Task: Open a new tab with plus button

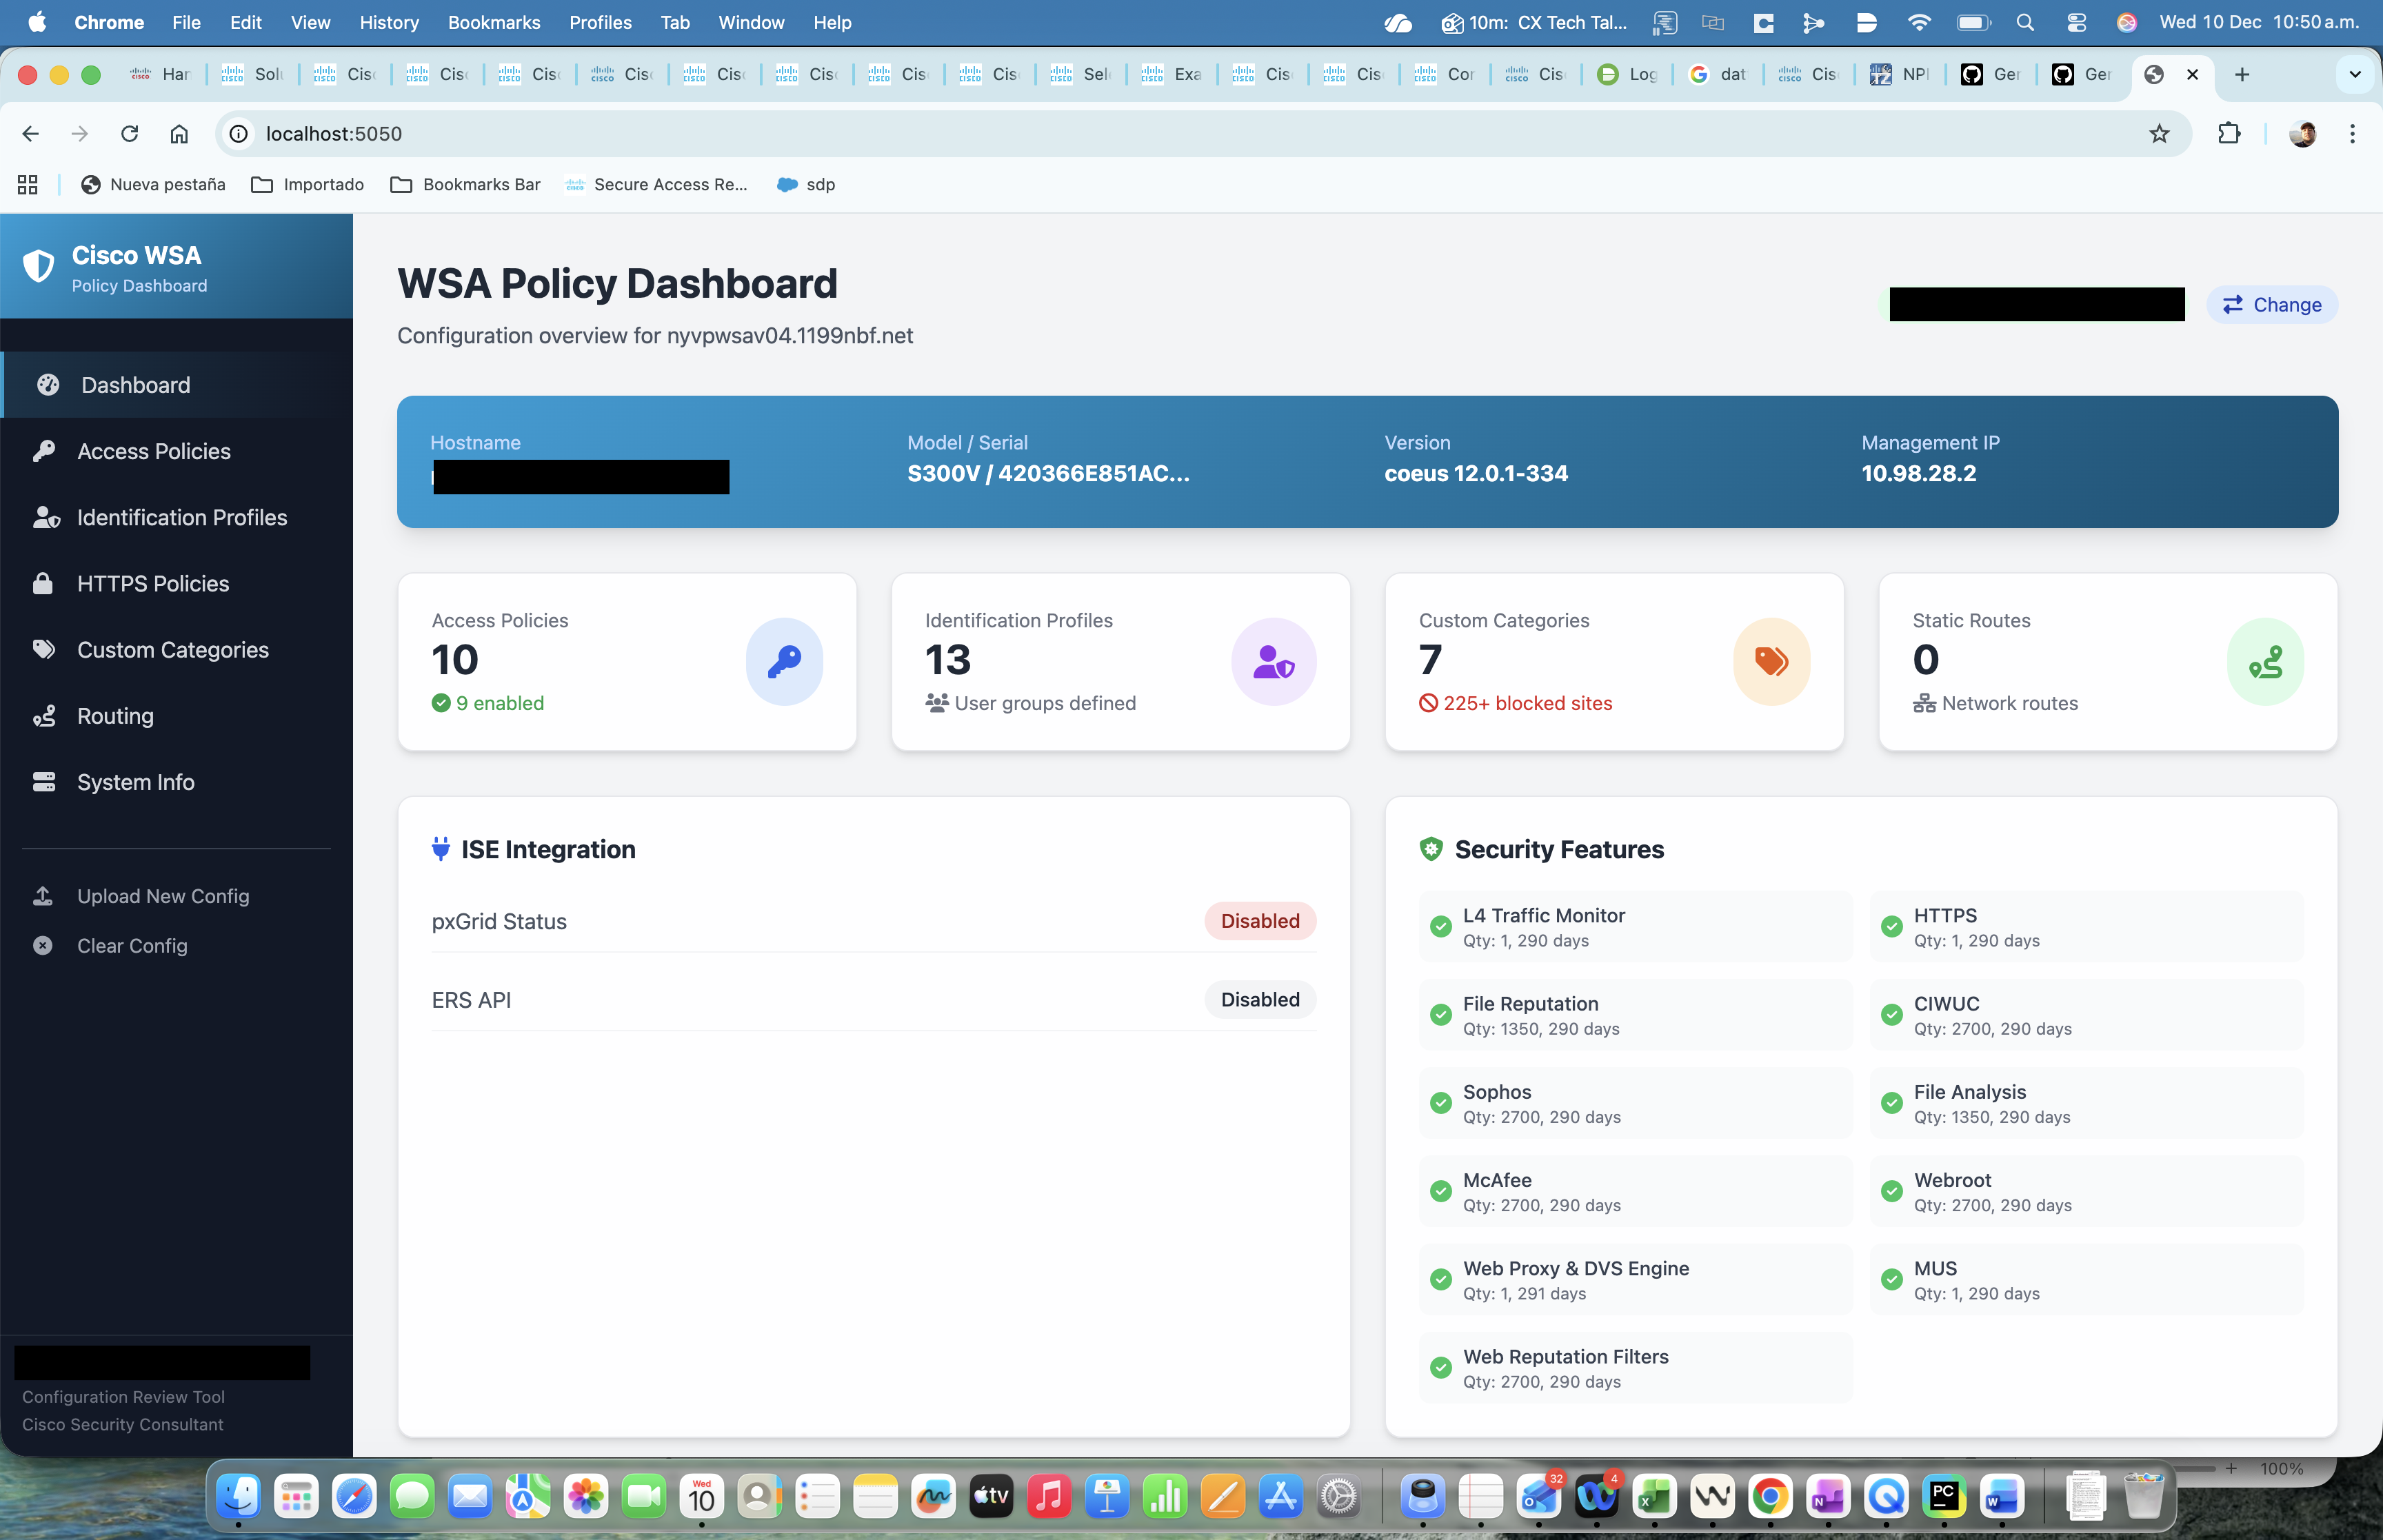Action: (x=2242, y=74)
